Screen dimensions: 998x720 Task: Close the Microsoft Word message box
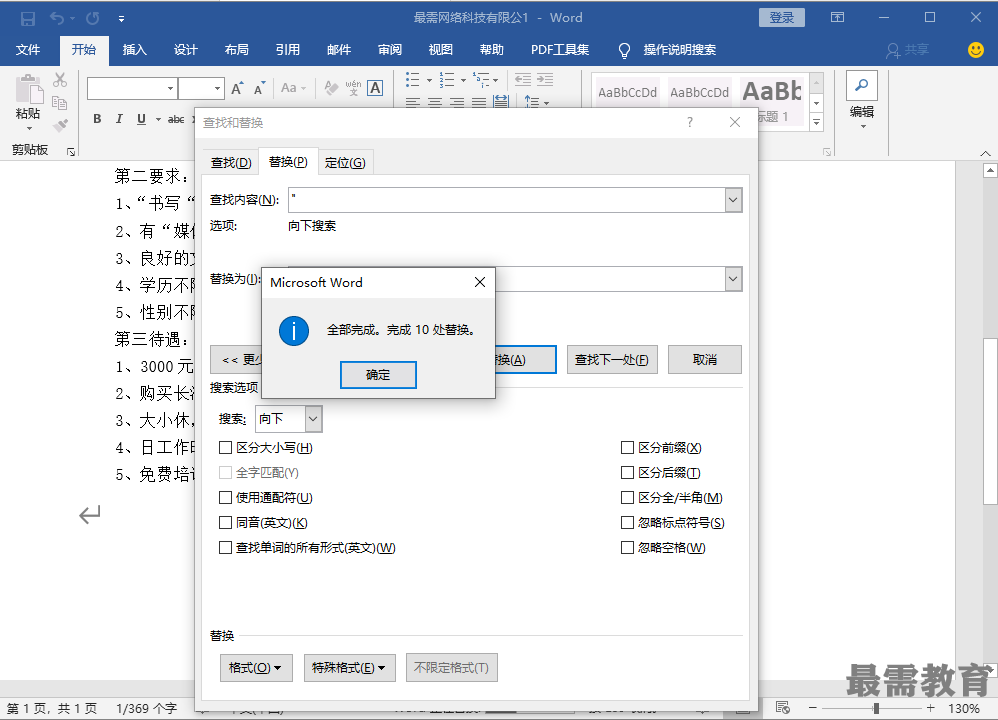pos(480,282)
